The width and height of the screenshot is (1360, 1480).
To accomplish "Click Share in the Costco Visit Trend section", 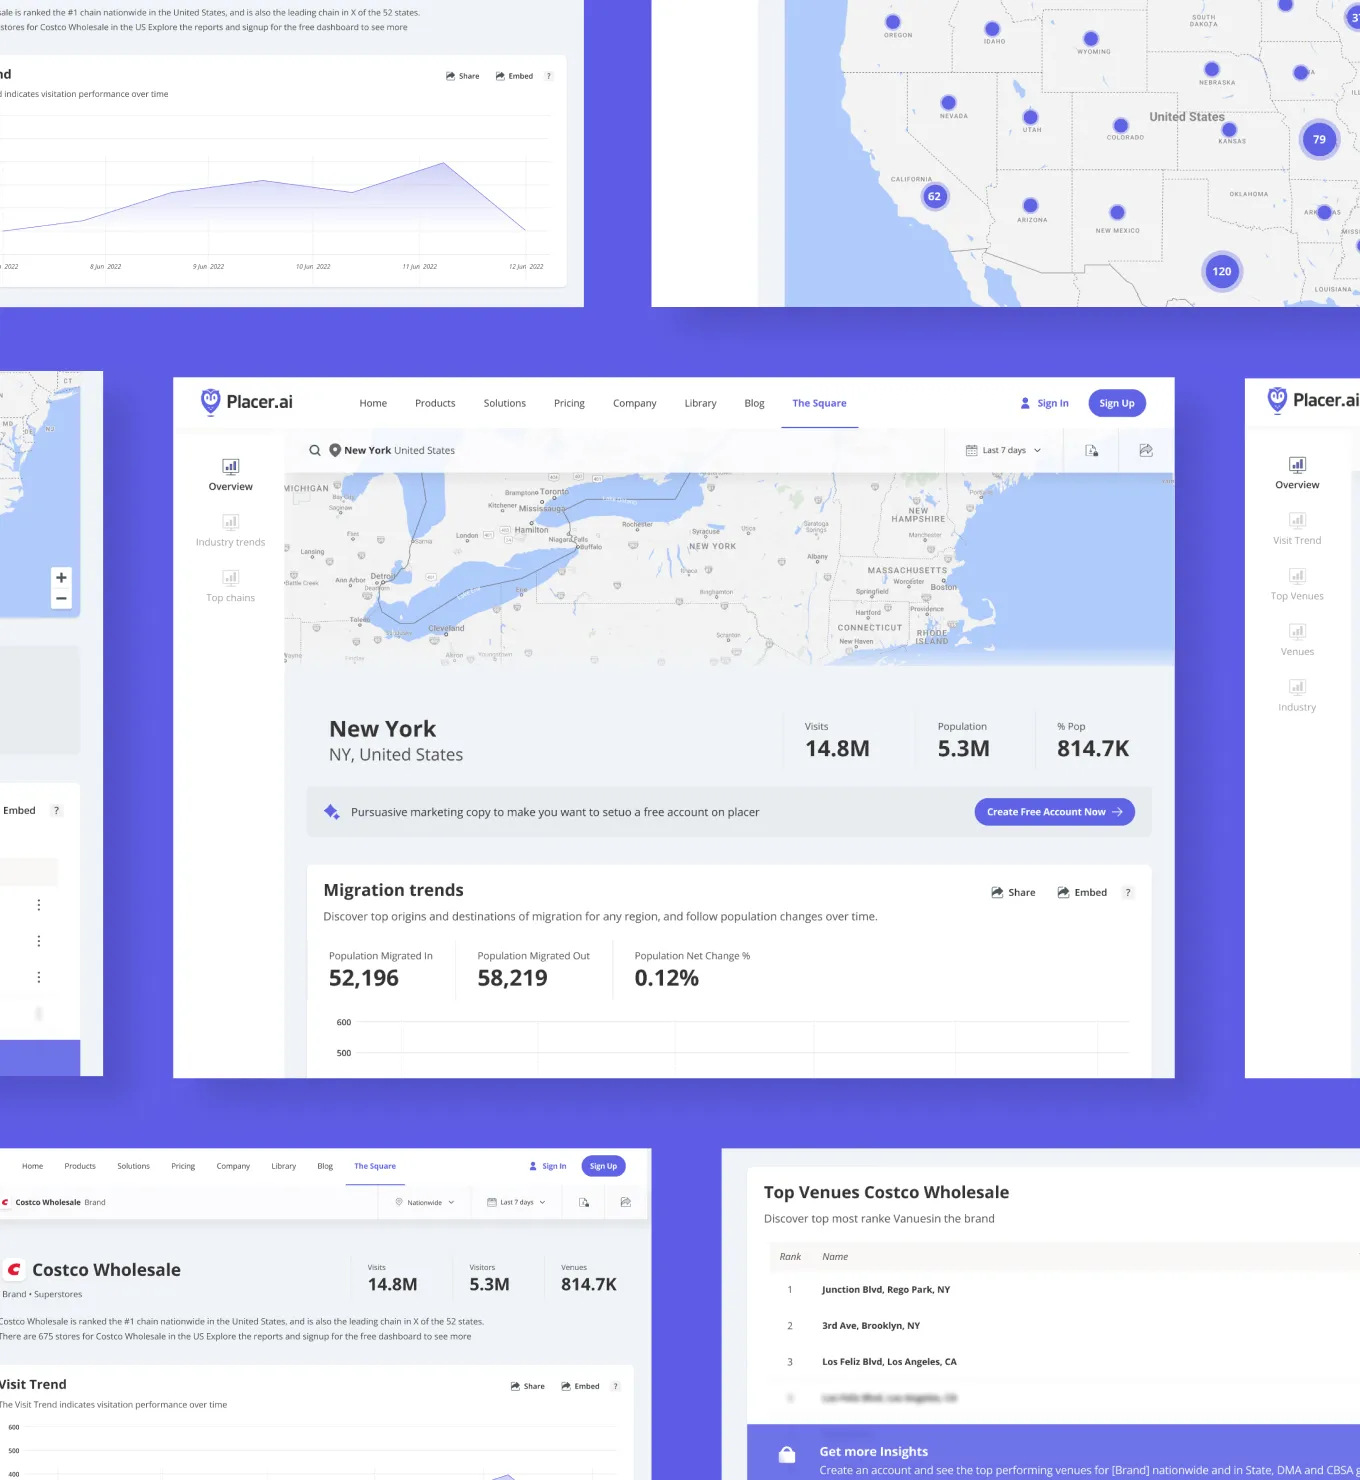I will pos(527,1386).
